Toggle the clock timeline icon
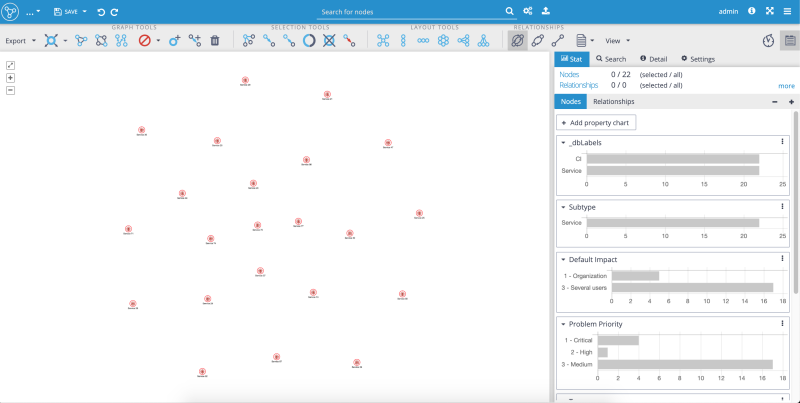This screenshot has height=403, width=800. (768, 41)
